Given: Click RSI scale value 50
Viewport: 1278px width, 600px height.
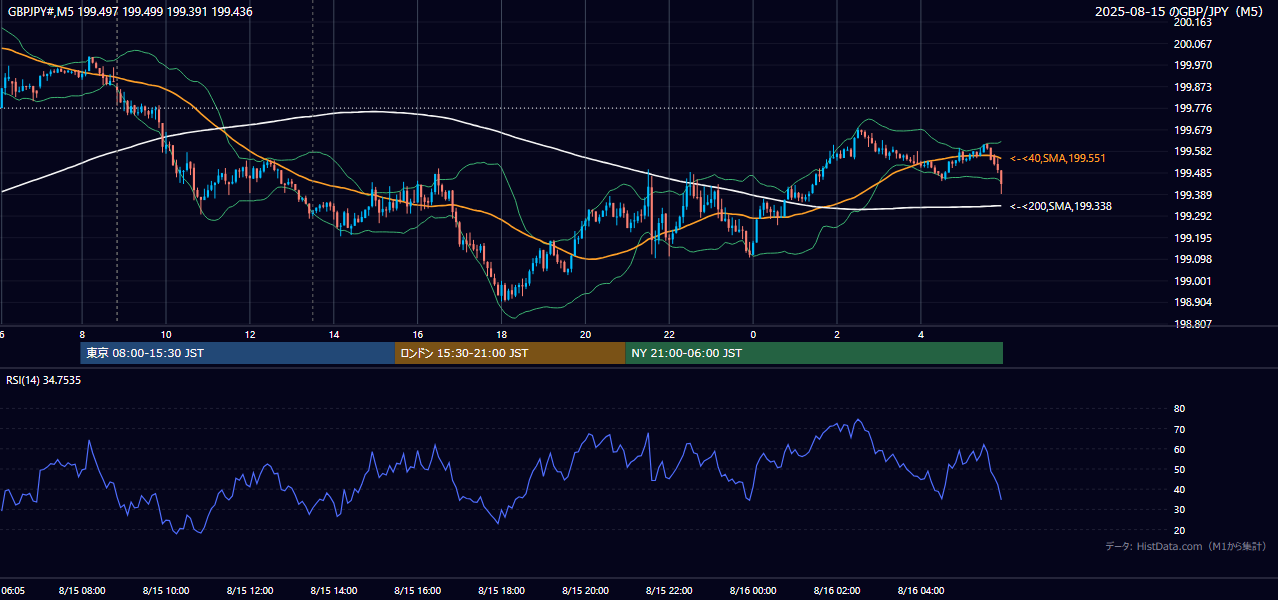Looking at the screenshot, I should pyautogui.click(x=1179, y=469).
